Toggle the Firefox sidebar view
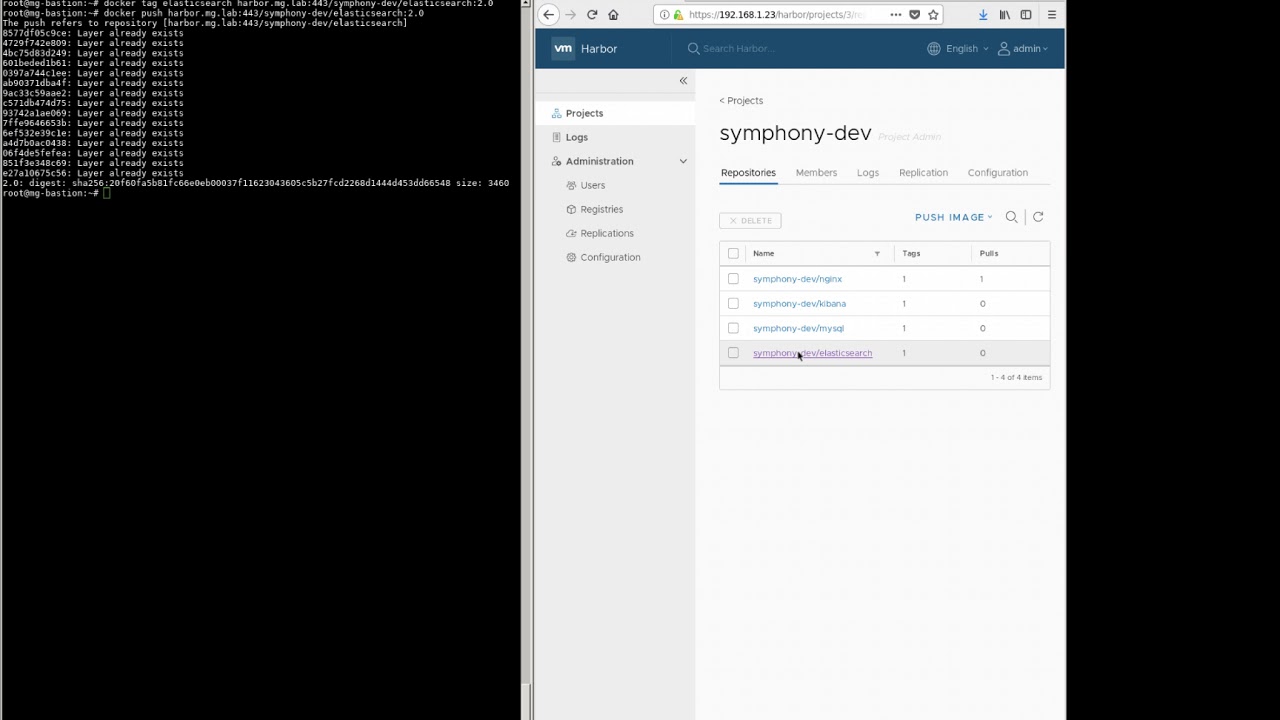The height and width of the screenshot is (720, 1280). coord(1026,15)
